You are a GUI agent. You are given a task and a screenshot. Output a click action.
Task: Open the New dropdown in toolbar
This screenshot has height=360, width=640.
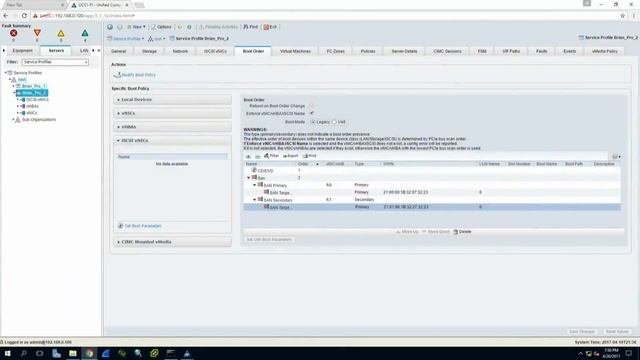pos(136,27)
